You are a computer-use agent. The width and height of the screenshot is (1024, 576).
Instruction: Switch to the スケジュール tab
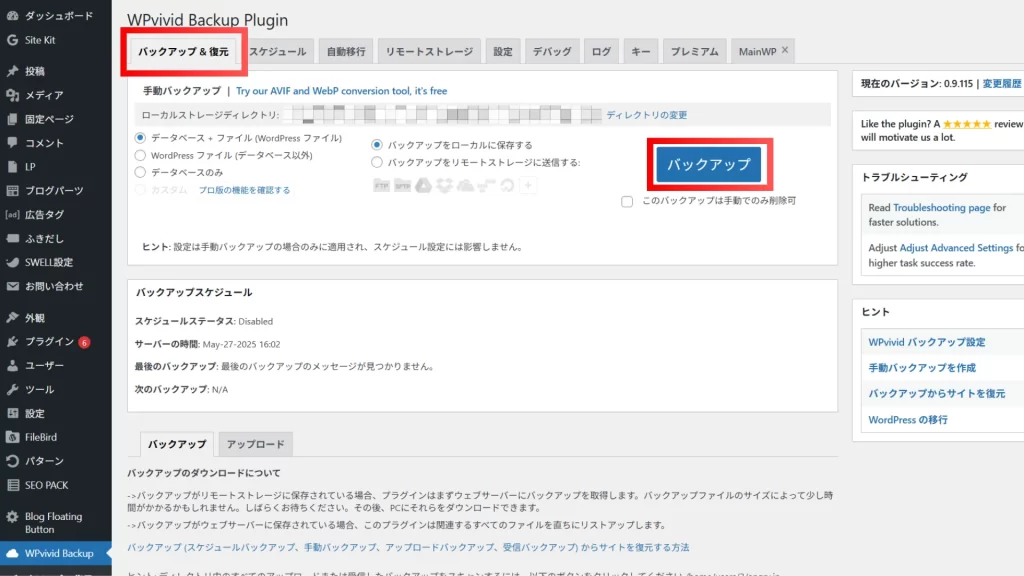pyautogui.click(x=278, y=51)
